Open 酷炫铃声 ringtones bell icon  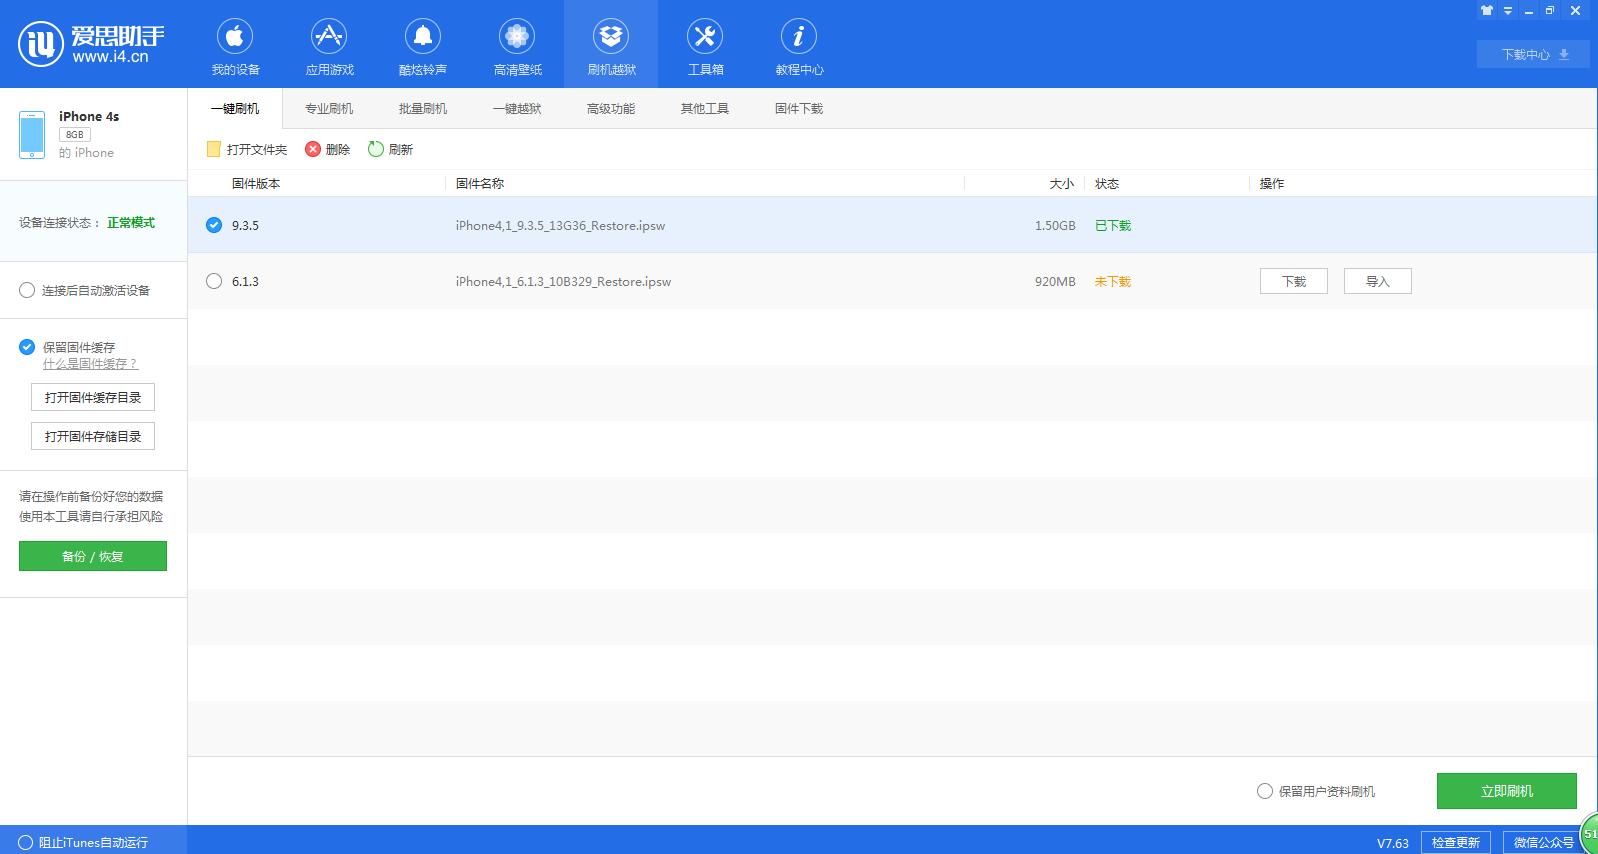[423, 38]
